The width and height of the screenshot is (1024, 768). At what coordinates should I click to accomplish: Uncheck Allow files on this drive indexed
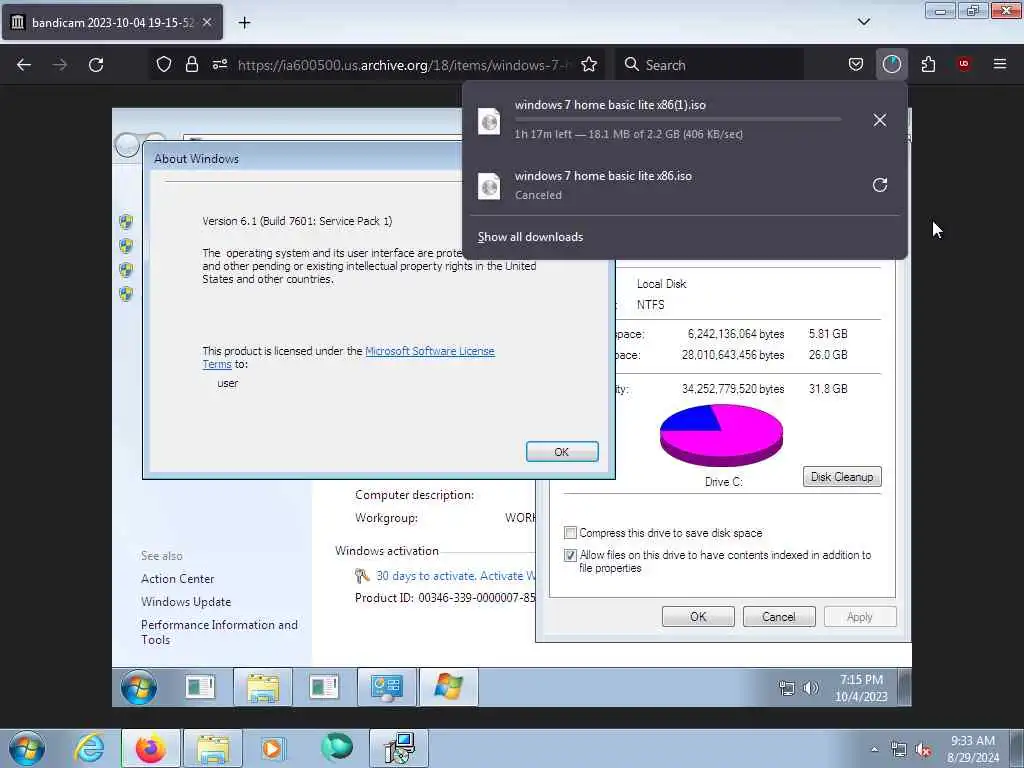point(570,555)
